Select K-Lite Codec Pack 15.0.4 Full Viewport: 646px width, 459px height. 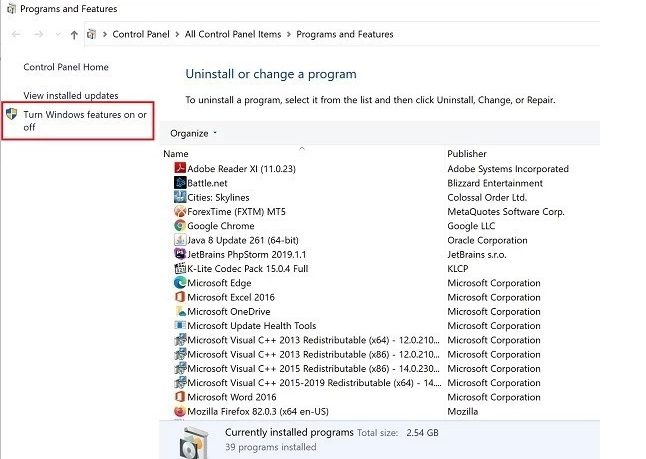point(248,269)
